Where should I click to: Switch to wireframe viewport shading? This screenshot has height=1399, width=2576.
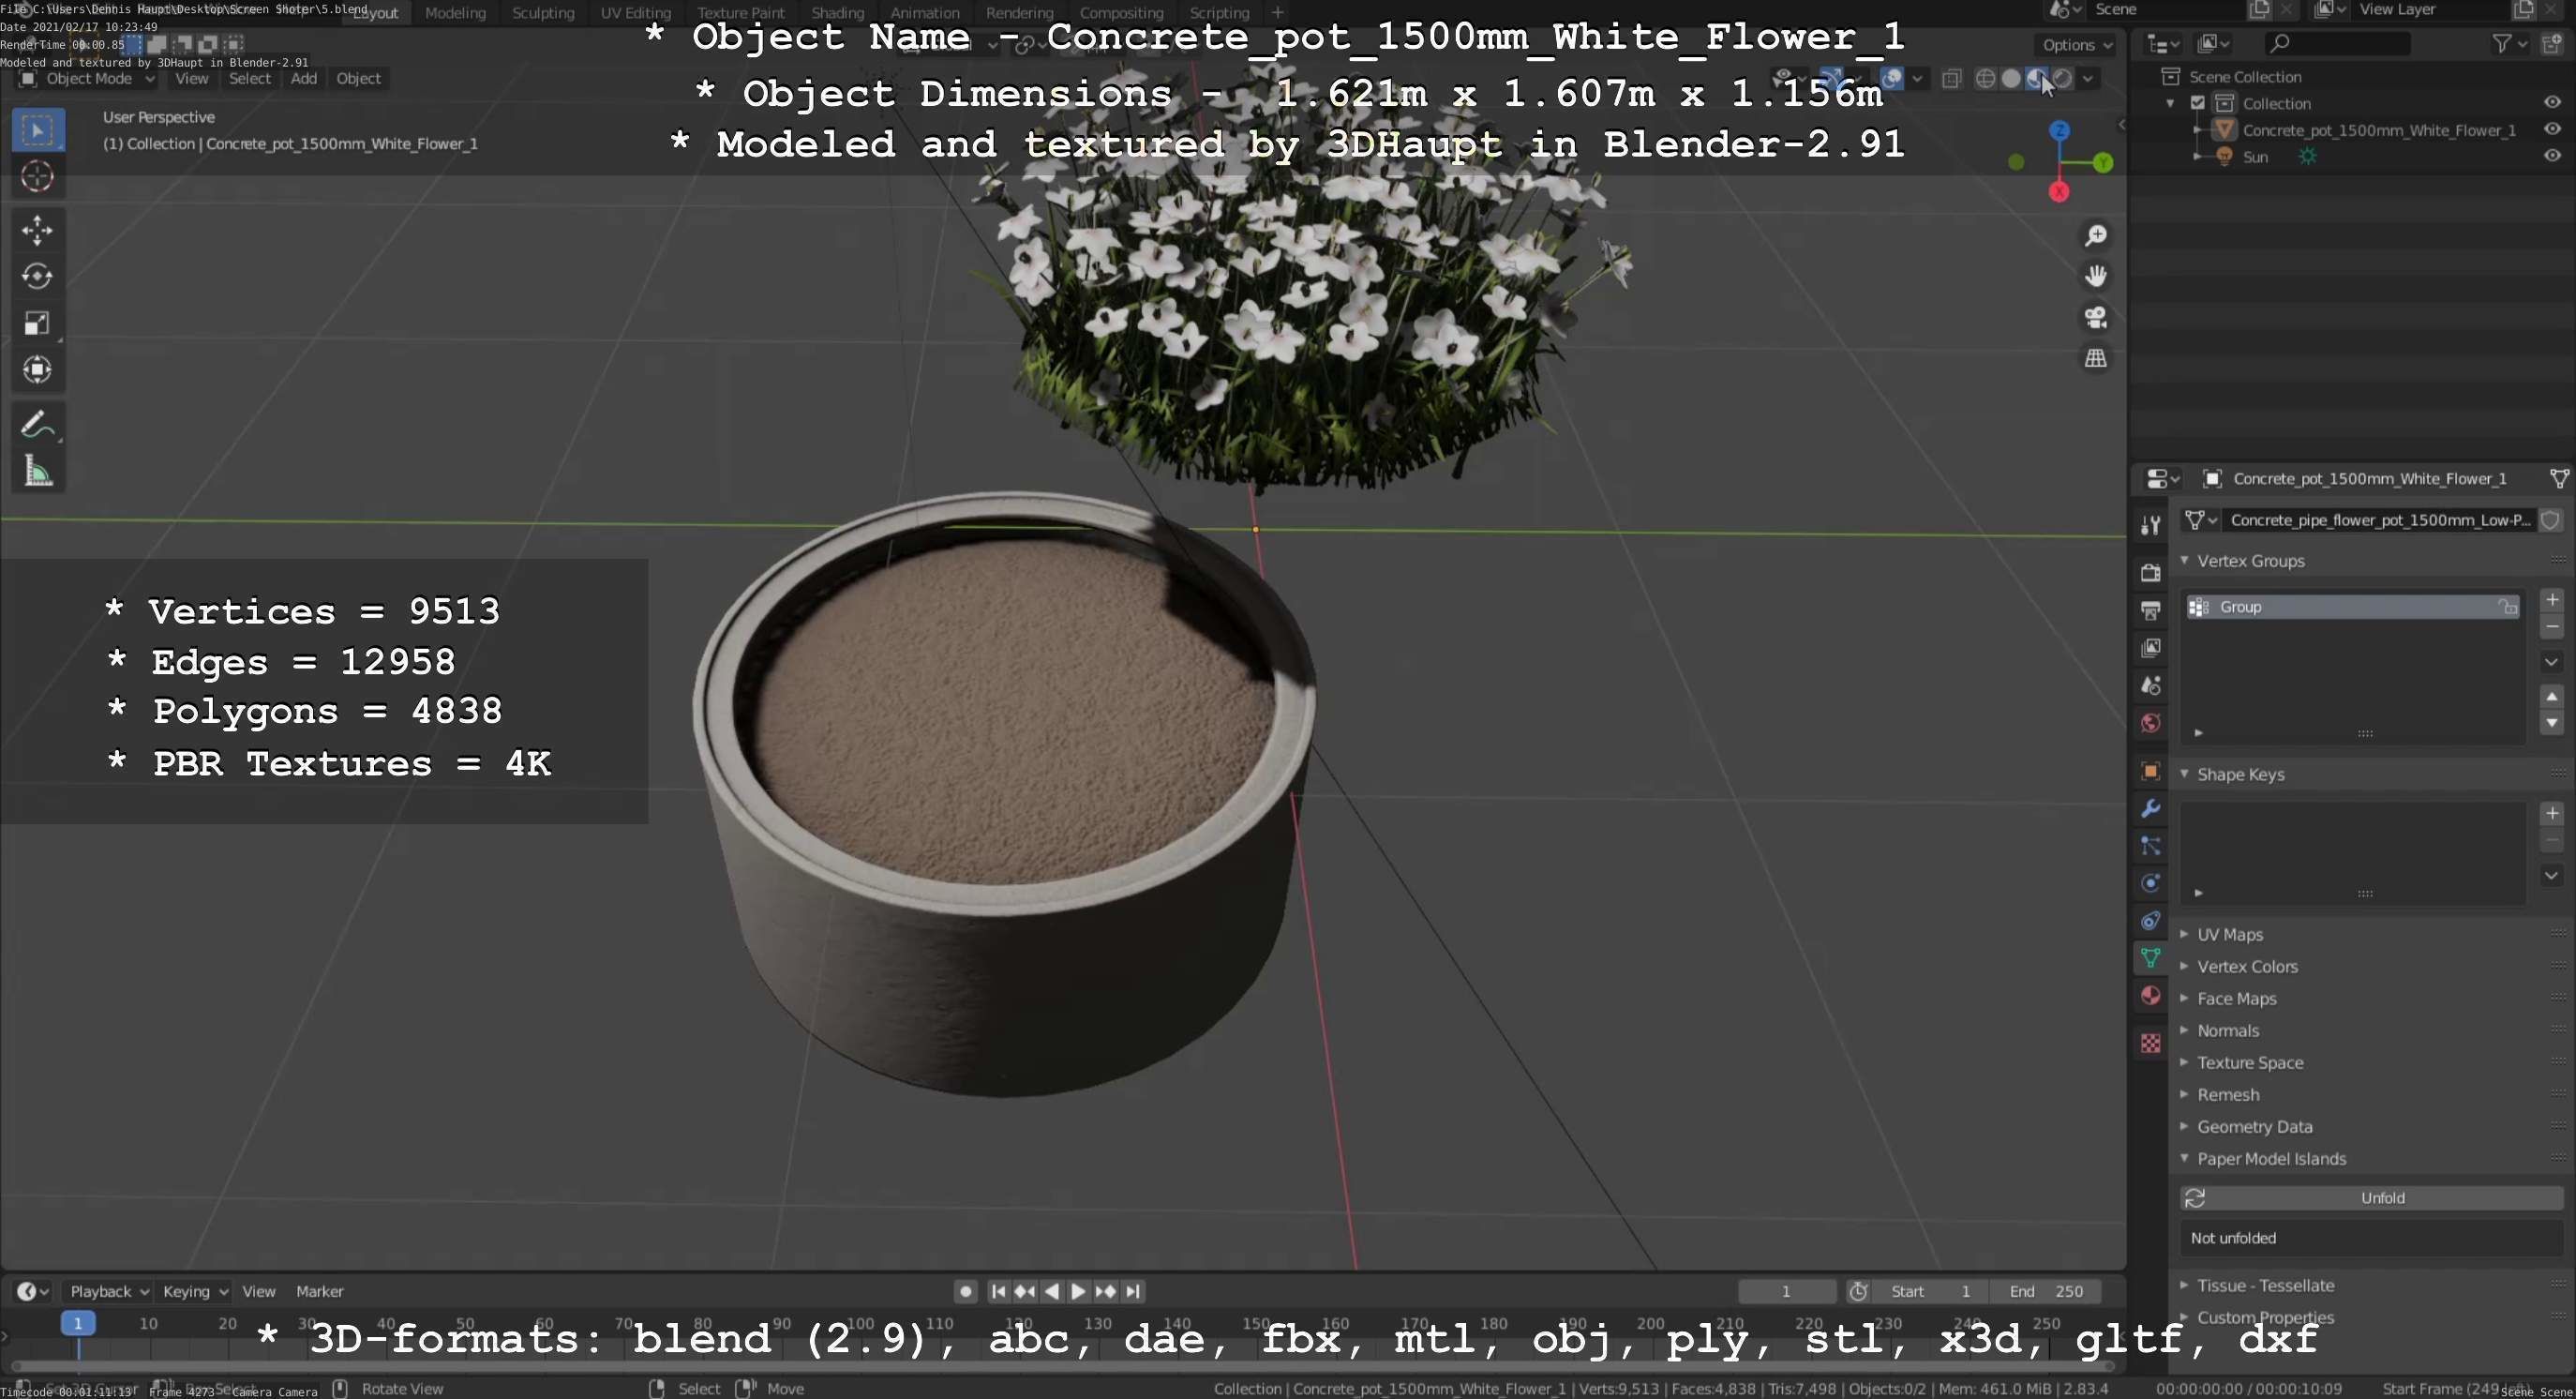click(x=1986, y=78)
